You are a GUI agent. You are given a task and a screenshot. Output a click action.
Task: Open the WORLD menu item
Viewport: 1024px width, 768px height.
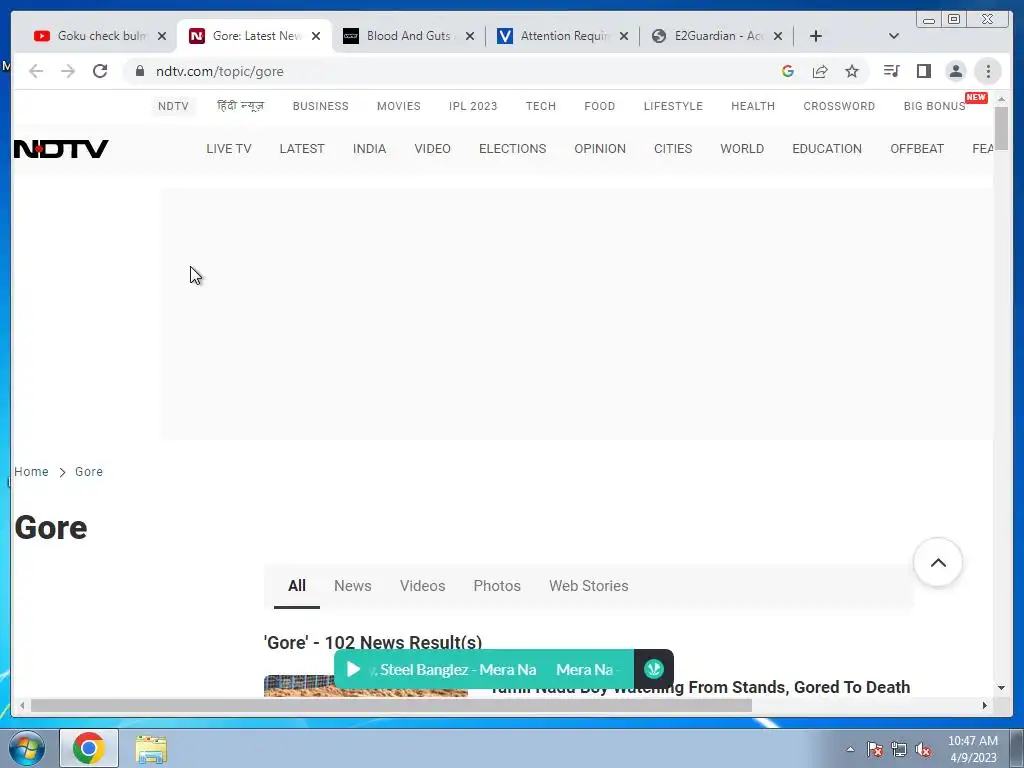coord(742,149)
